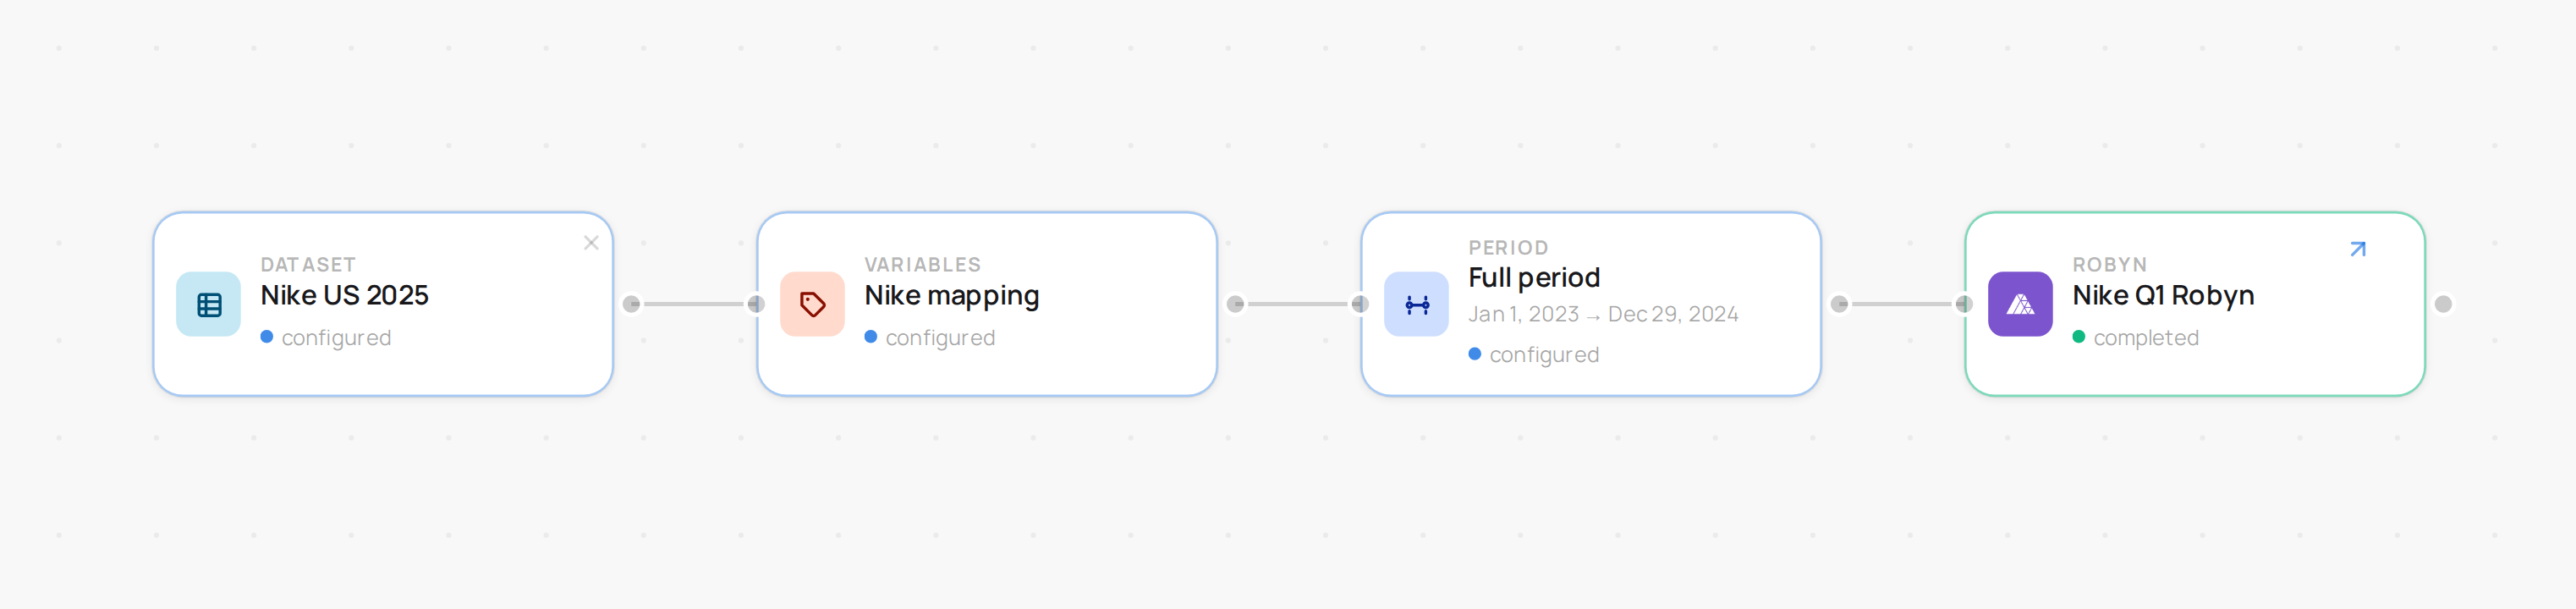
Task: Click the Robyn node input connector
Action: tap(1964, 304)
